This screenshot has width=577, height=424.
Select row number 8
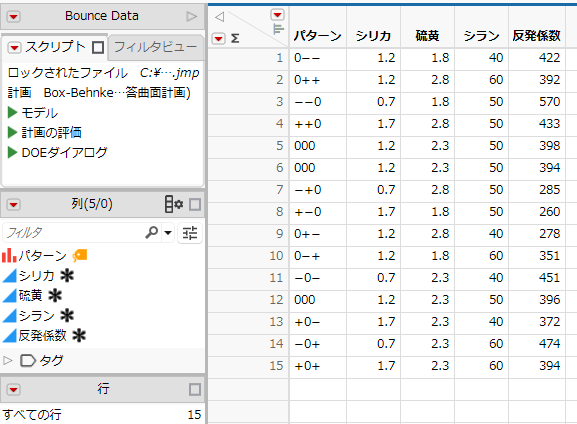click(x=280, y=212)
